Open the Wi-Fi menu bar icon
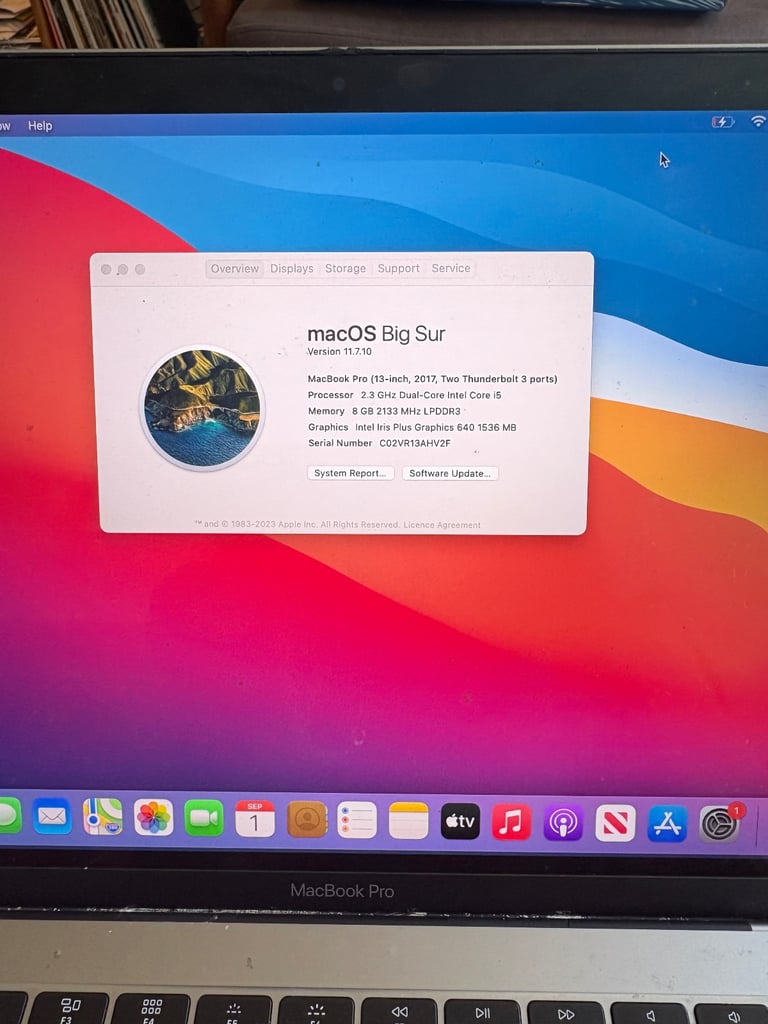The height and width of the screenshot is (1024, 768). pos(758,121)
